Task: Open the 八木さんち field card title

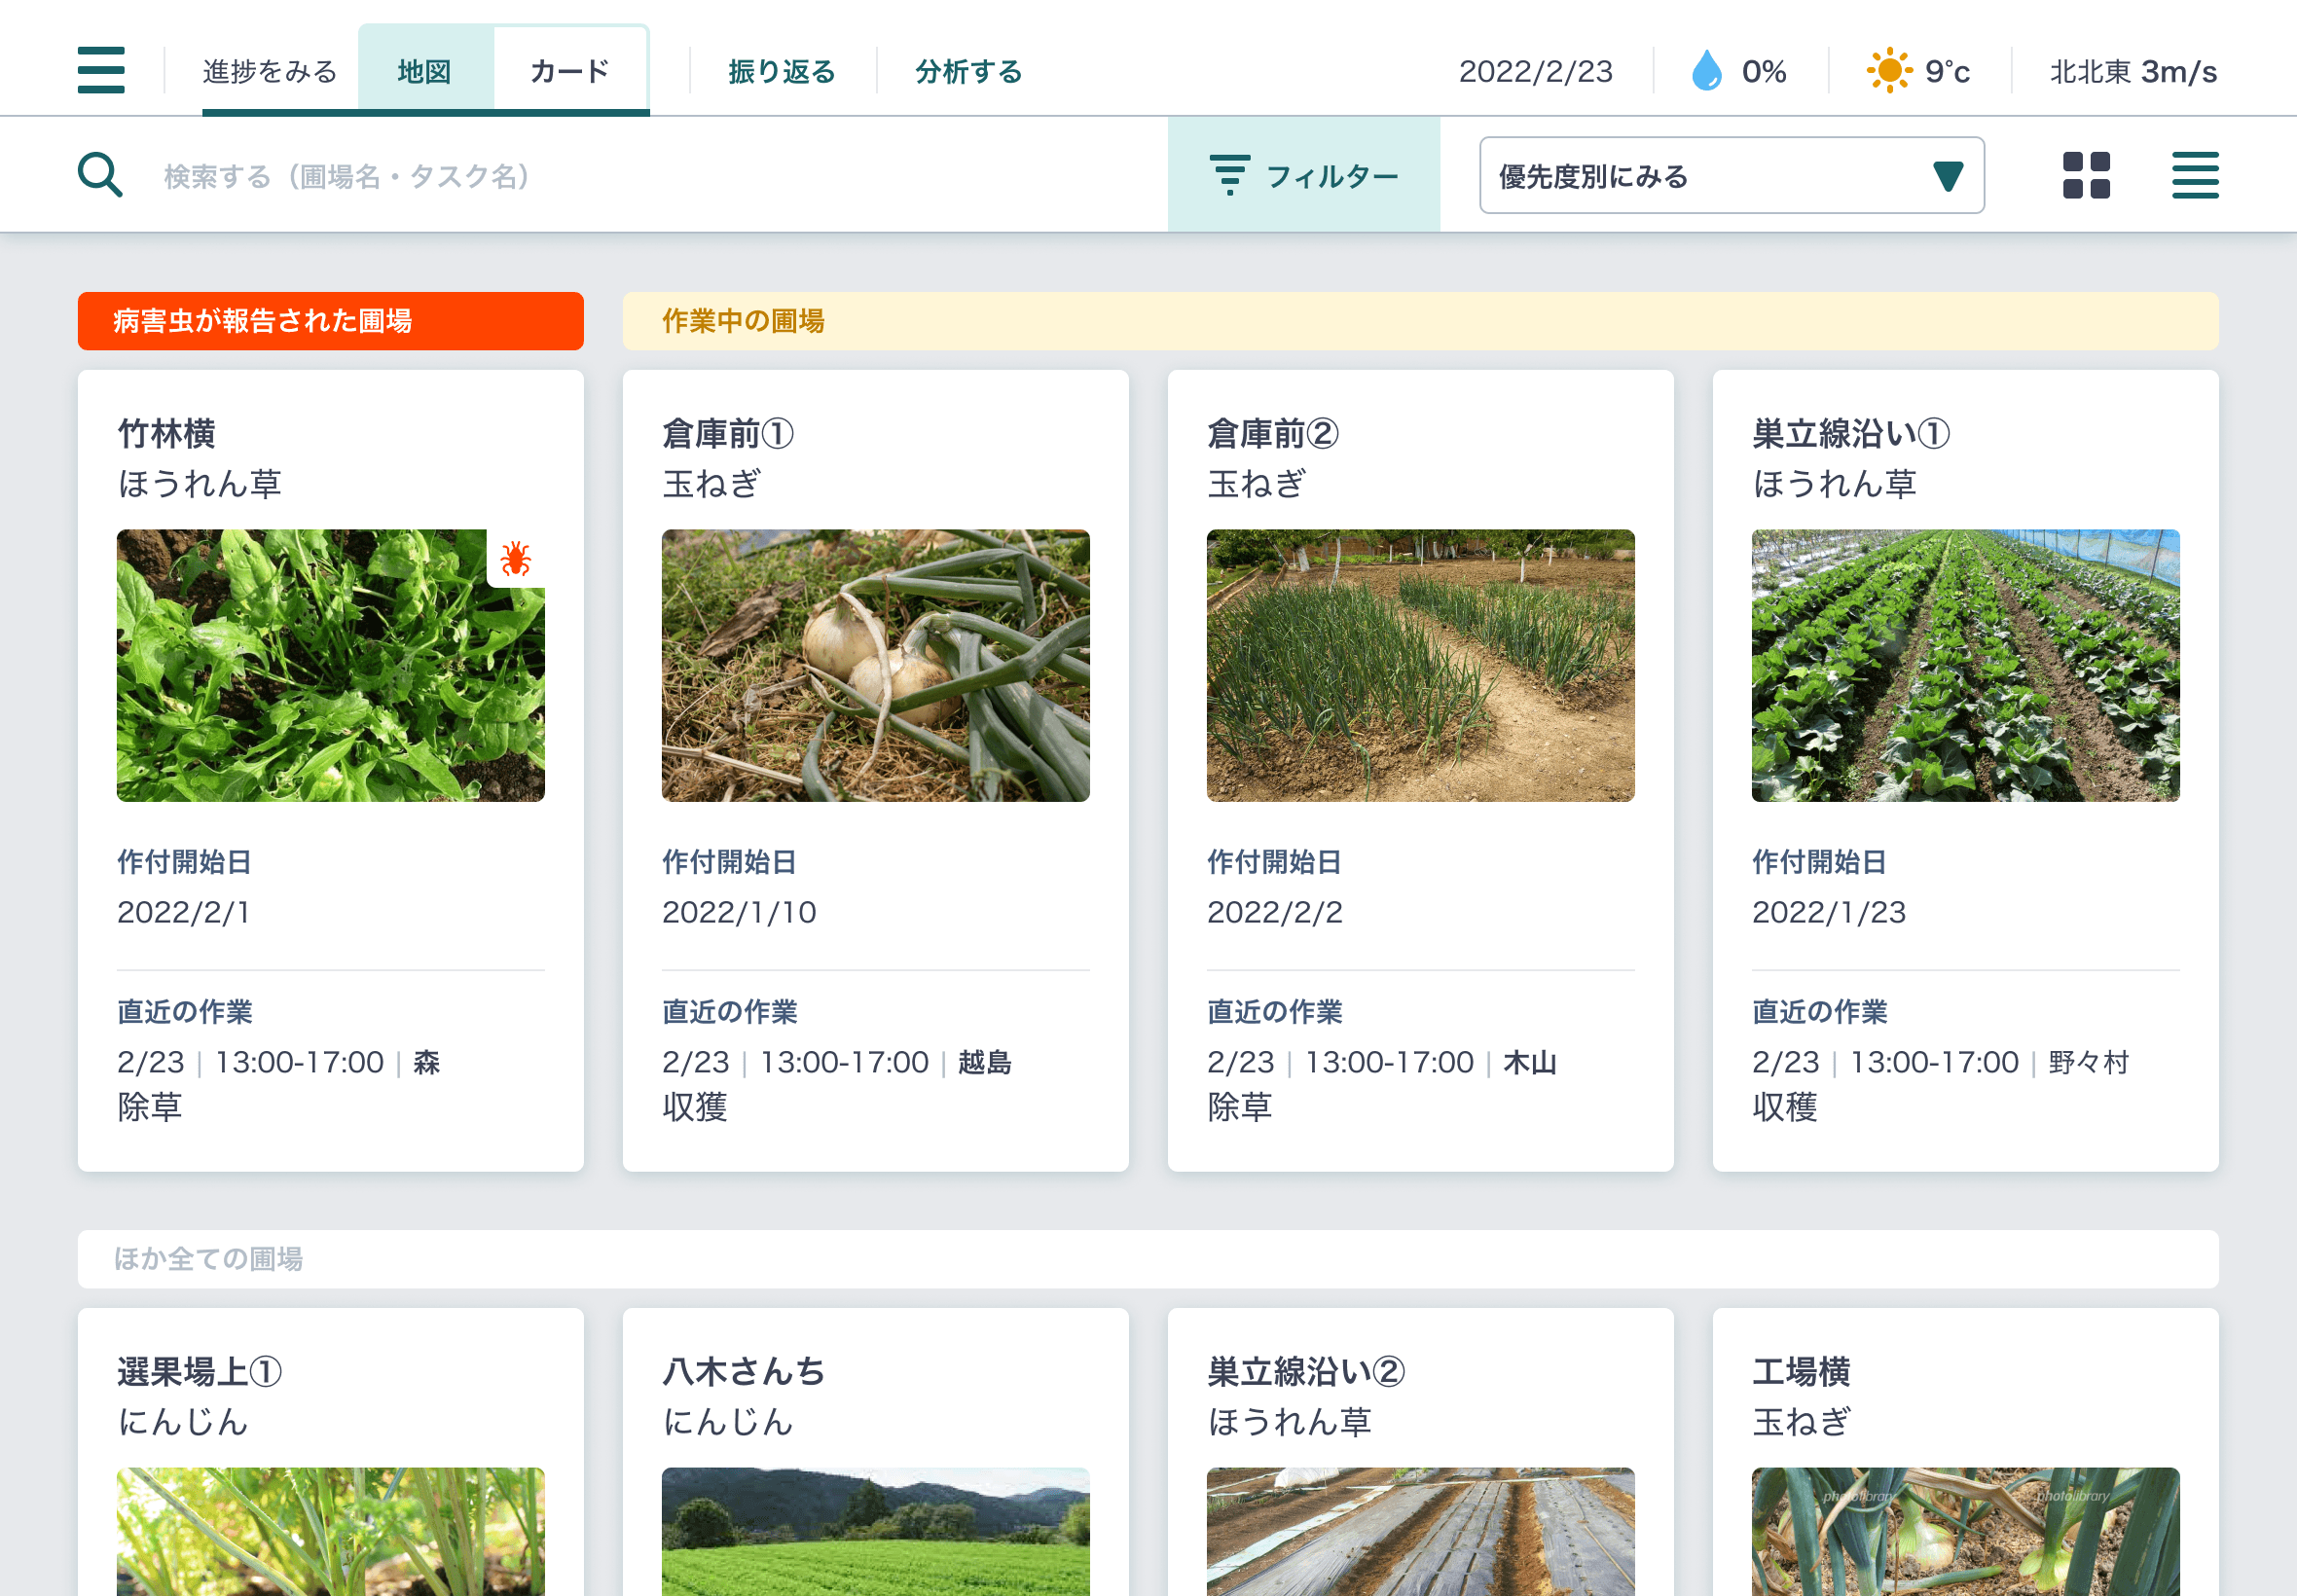Action: pos(744,1372)
